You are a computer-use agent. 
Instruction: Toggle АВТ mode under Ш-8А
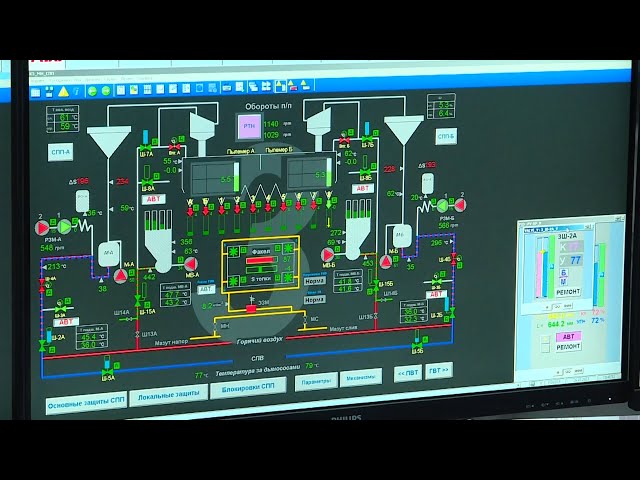[x=154, y=199]
